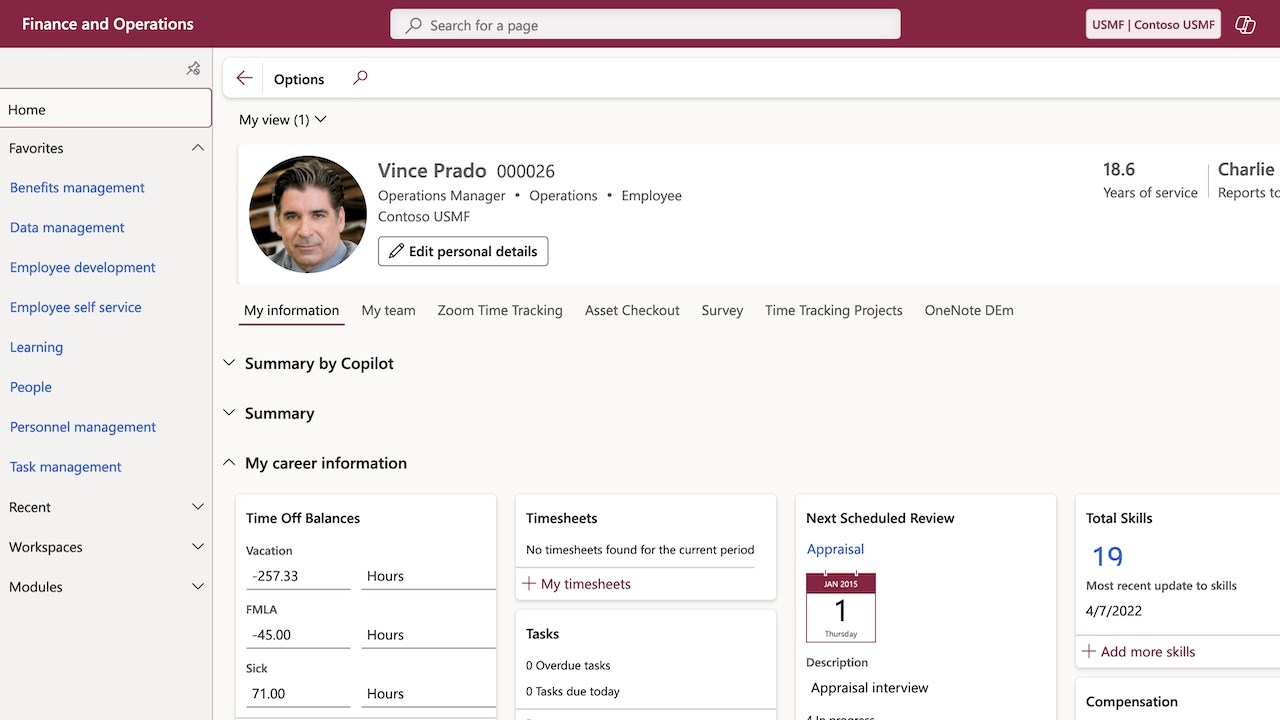
Task: Click the search magnifier beside Options
Action: 360,78
